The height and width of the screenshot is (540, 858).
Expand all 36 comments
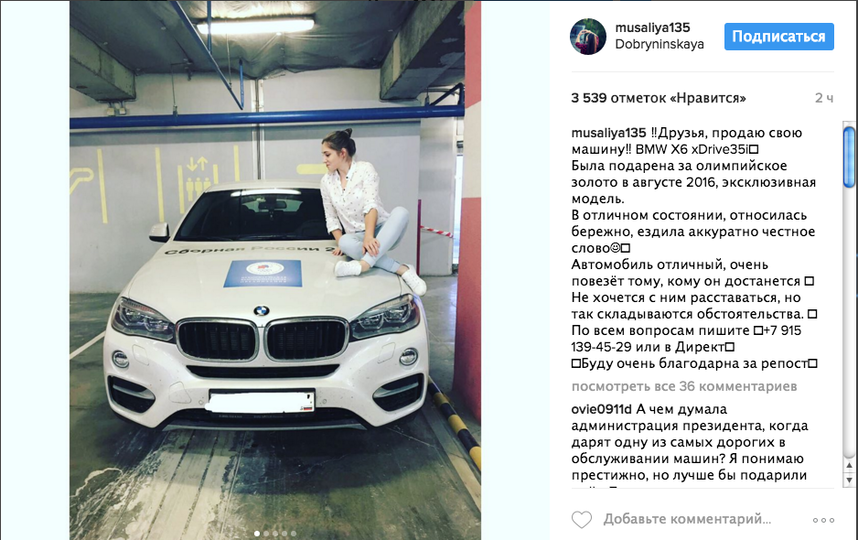pos(684,386)
